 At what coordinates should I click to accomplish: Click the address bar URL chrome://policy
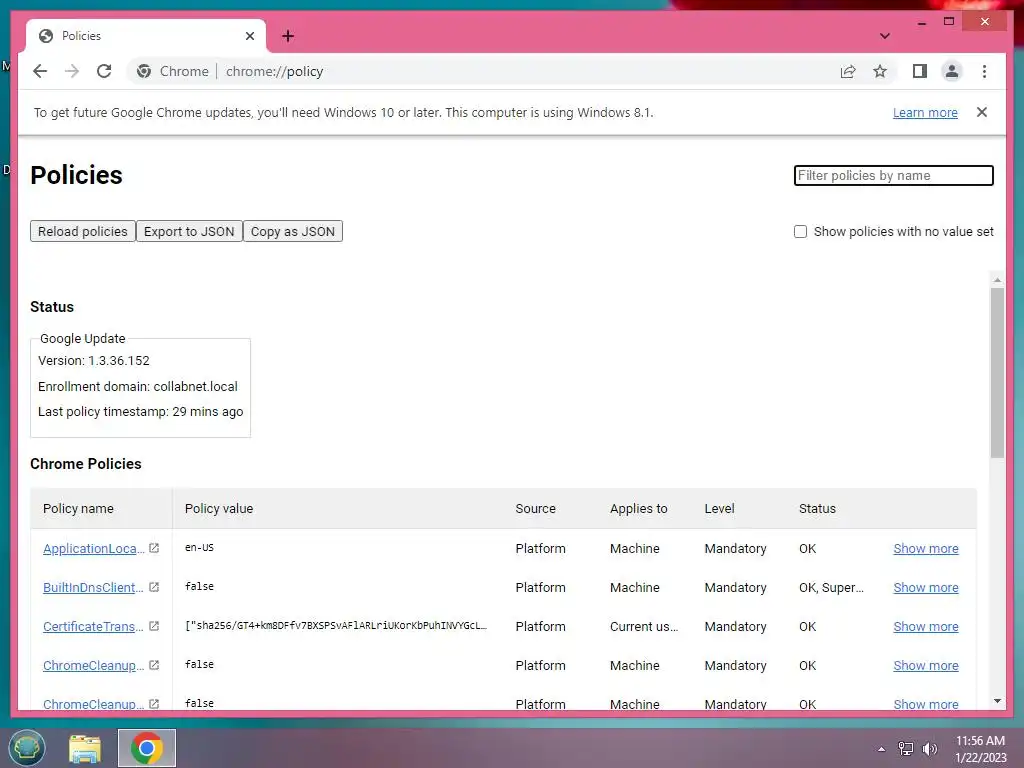(274, 71)
